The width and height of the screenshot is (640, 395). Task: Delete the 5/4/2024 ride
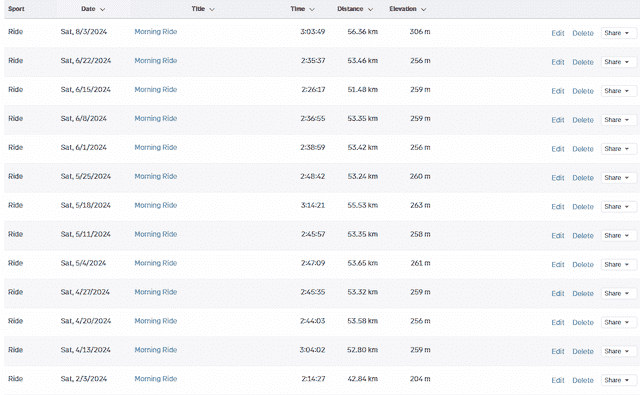(583, 265)
